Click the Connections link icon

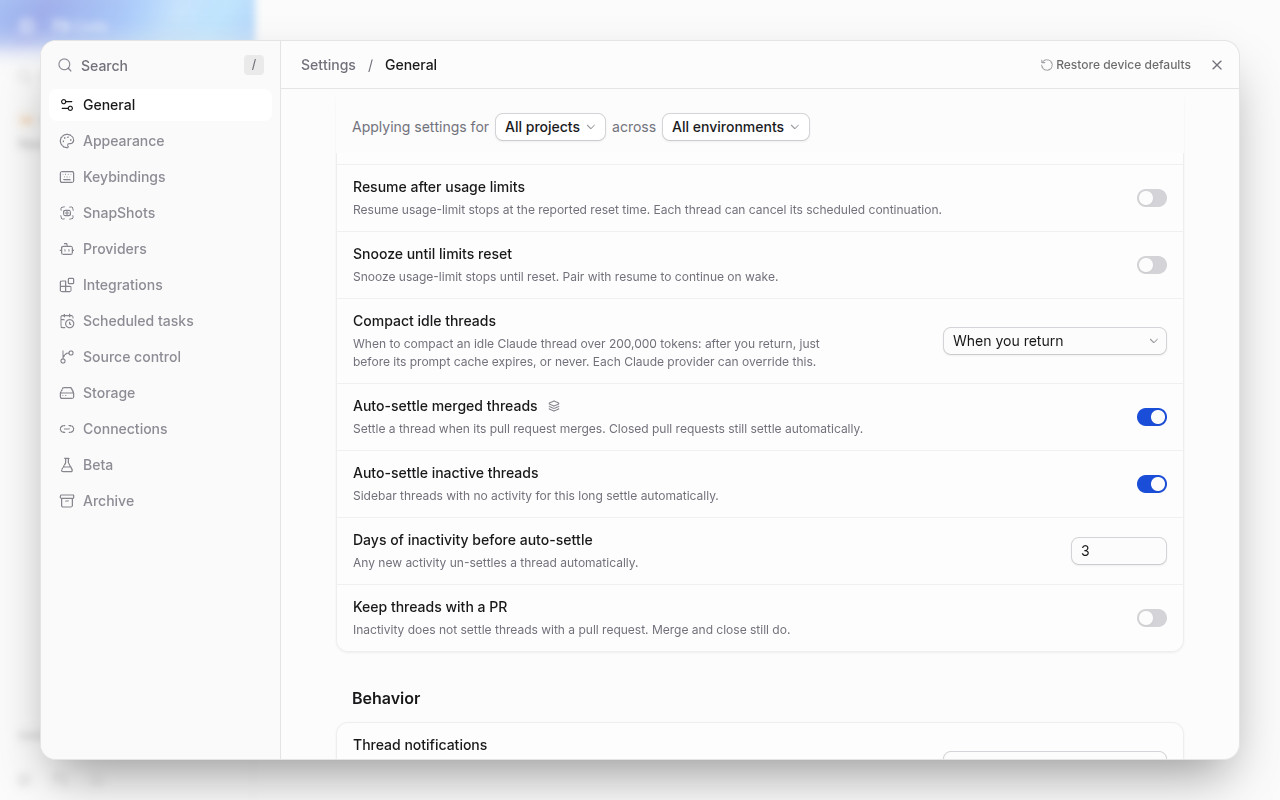(67, 429)
